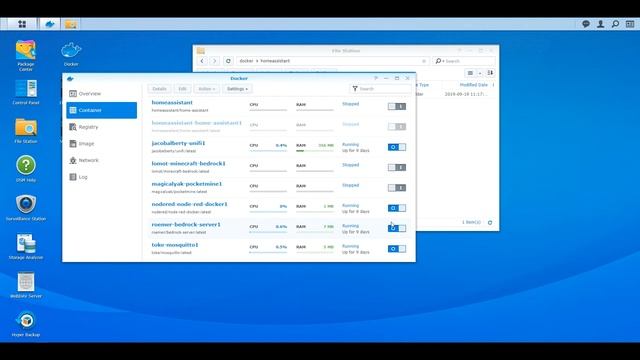Click the Docker whale icon in title bar
Screen dimensions: 640x360
click(70, 78)
